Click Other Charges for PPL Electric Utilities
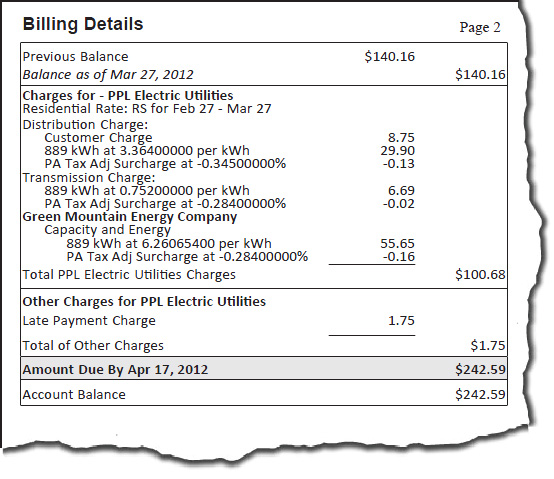The width and height of the screenshot is (554, 479). coord(144,302)
